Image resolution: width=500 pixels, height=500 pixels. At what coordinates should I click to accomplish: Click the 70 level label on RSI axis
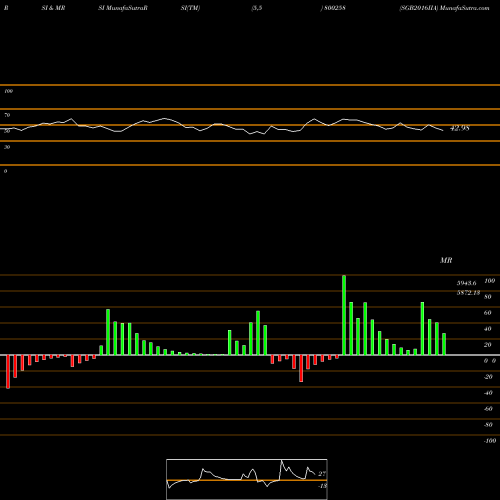pos(7,115)
